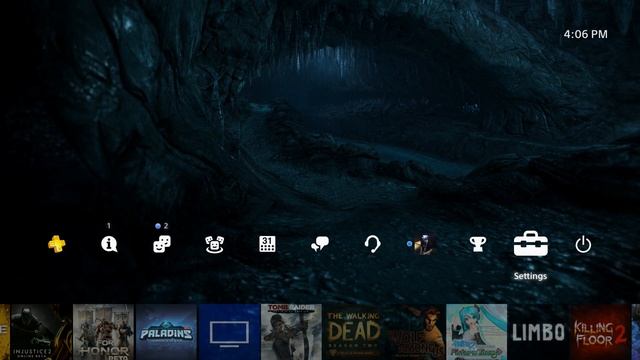Open the PlayStation Plus icon

56,244
